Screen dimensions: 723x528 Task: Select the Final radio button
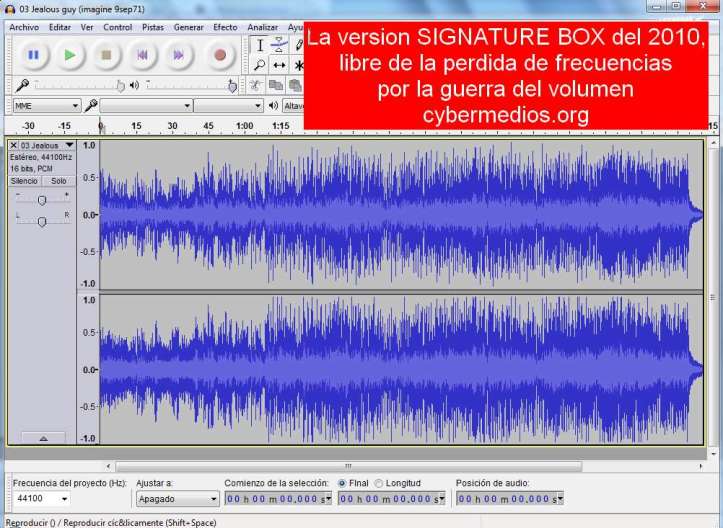344,483
